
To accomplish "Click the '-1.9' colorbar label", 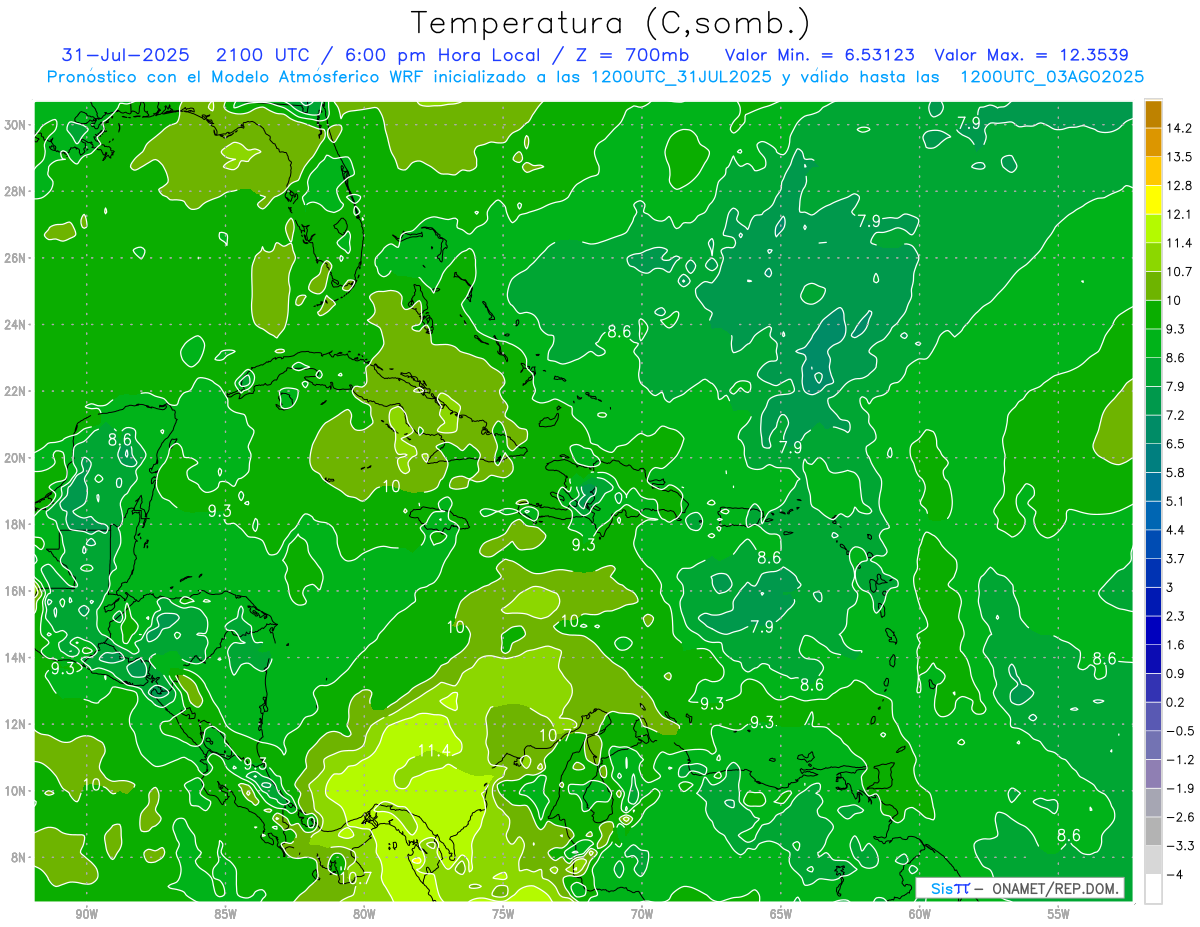I will (x=1179, y=788).
